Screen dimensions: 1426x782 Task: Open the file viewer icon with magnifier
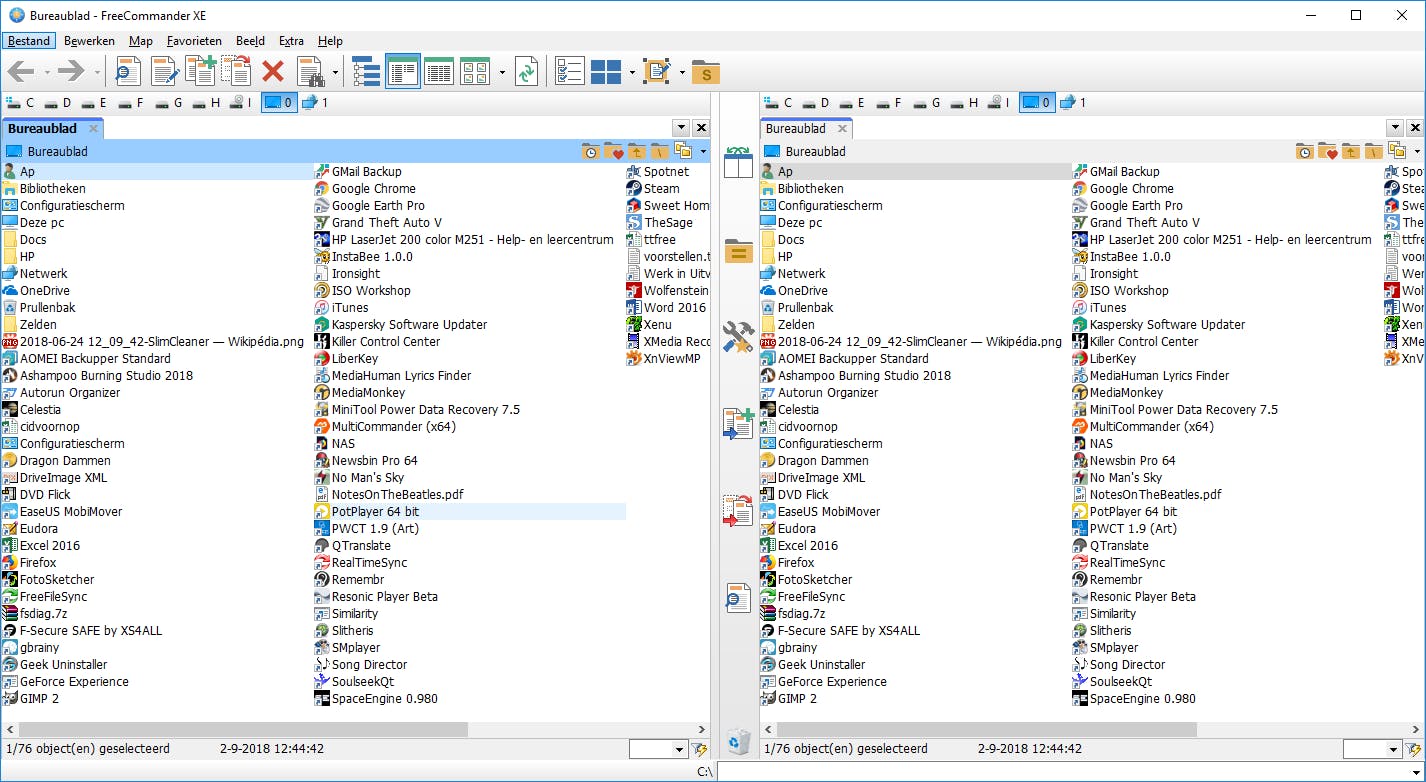click(128, 71)
